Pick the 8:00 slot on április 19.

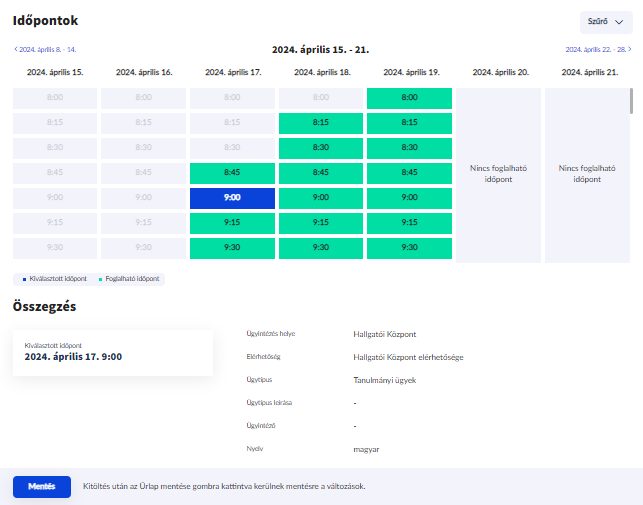point(409,98)
